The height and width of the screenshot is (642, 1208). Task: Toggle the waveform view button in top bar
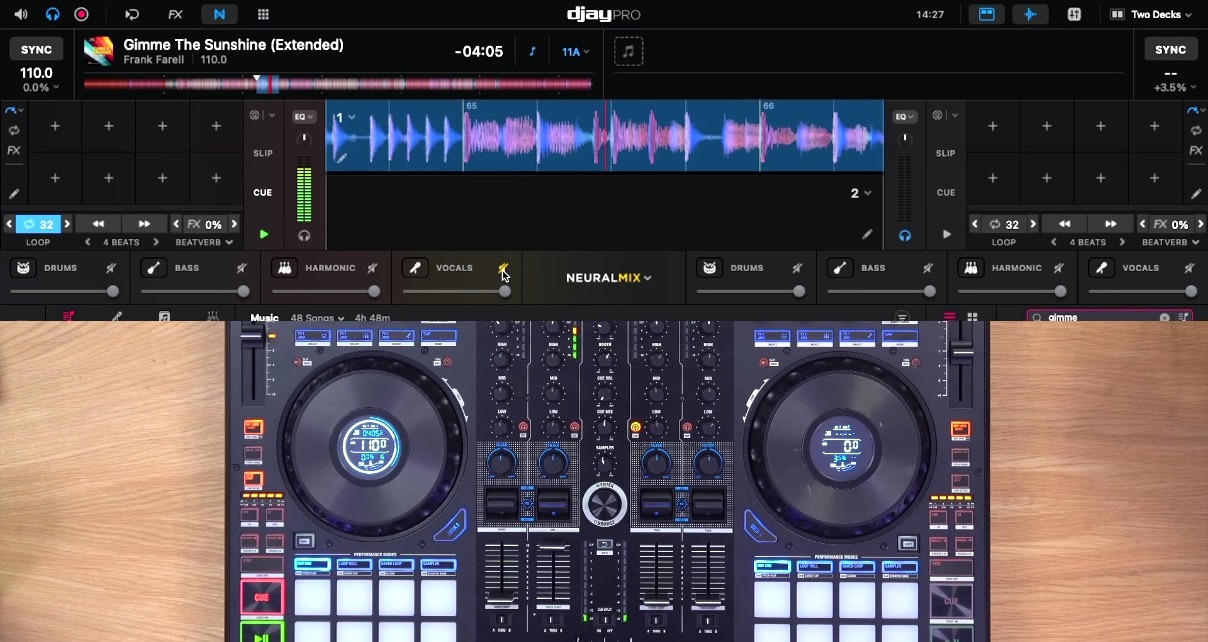coord(1031,15)
